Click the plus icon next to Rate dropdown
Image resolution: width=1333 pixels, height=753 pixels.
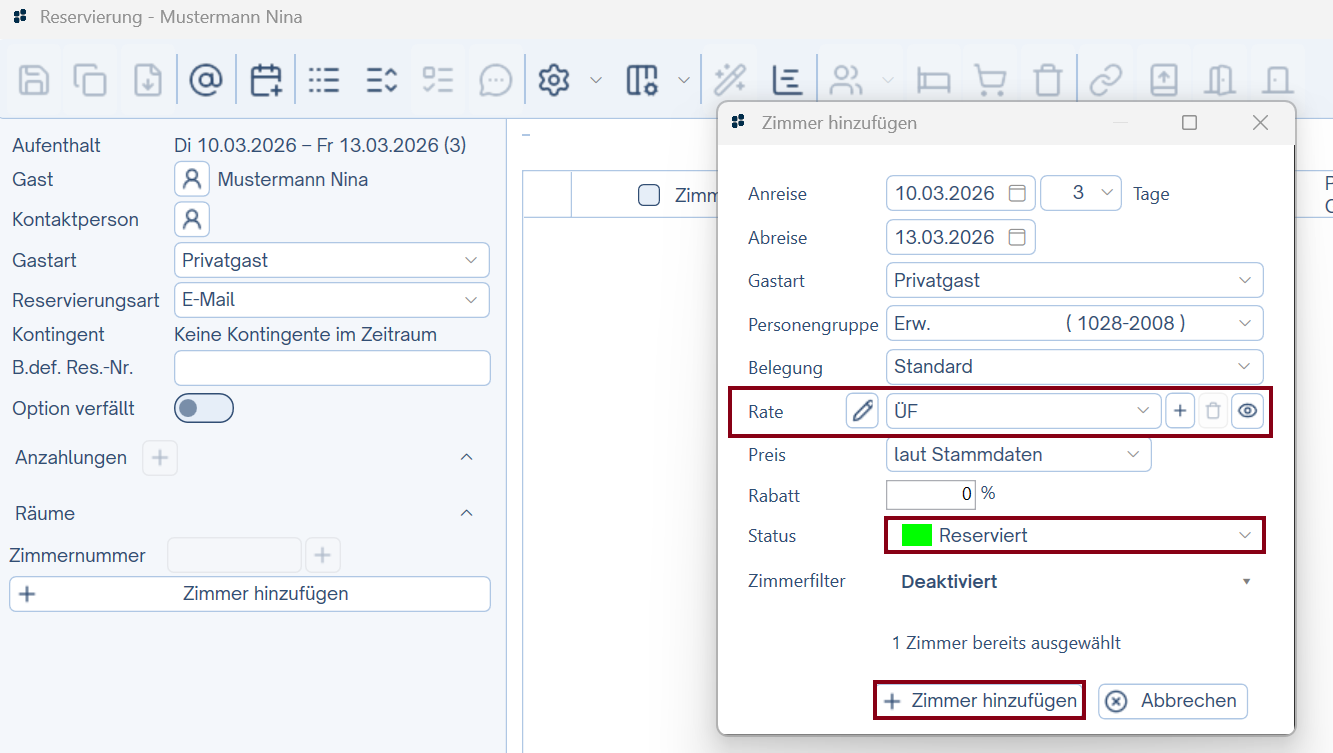(x=1180, y=411)
